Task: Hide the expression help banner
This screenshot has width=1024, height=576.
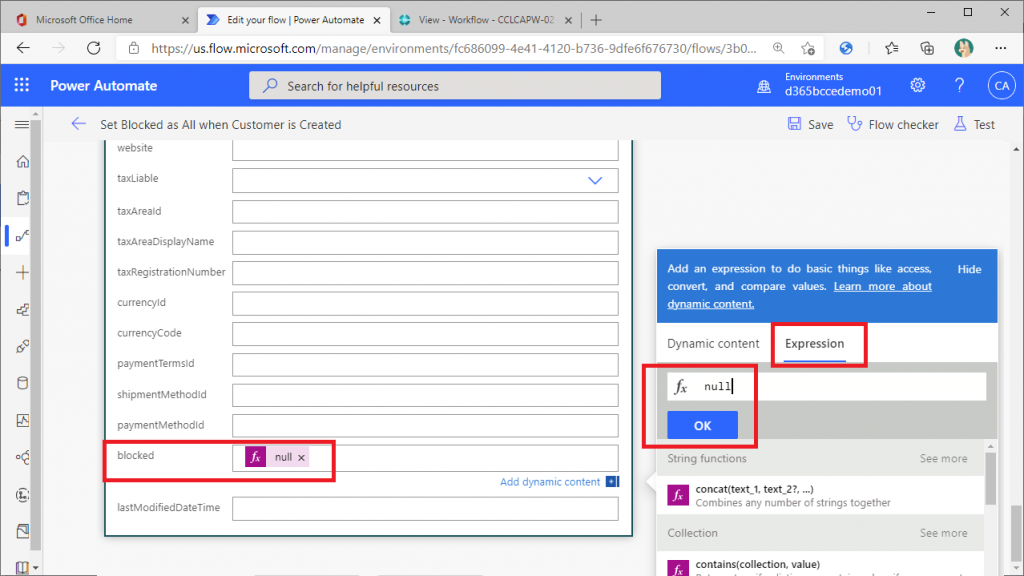Action: [x=969, y=269]
